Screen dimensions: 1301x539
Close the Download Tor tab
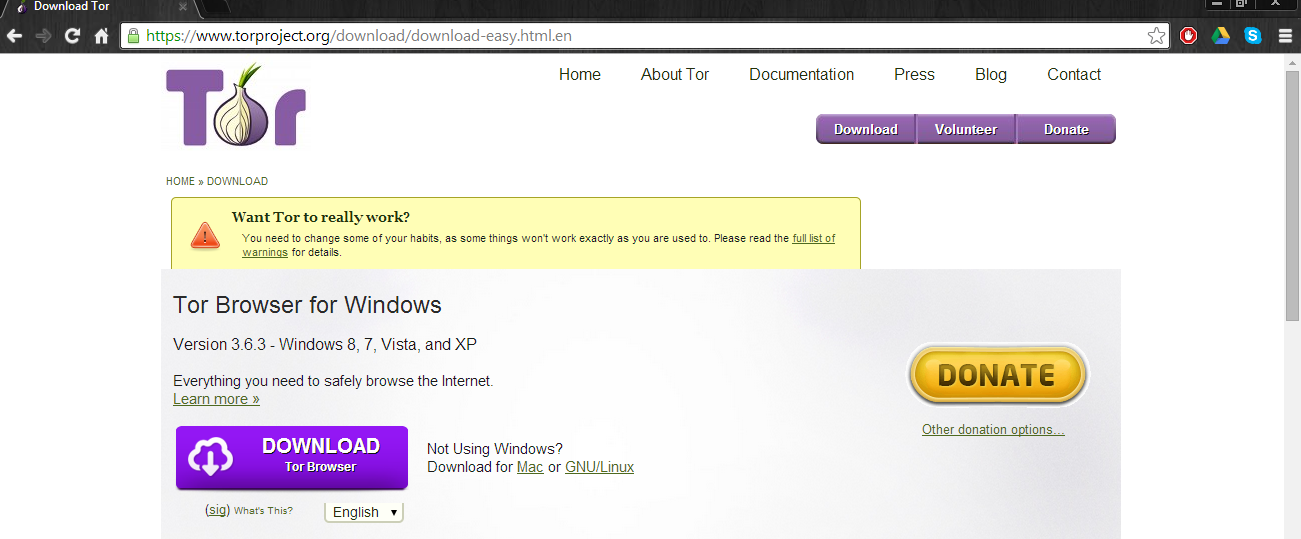pos(183,7)
